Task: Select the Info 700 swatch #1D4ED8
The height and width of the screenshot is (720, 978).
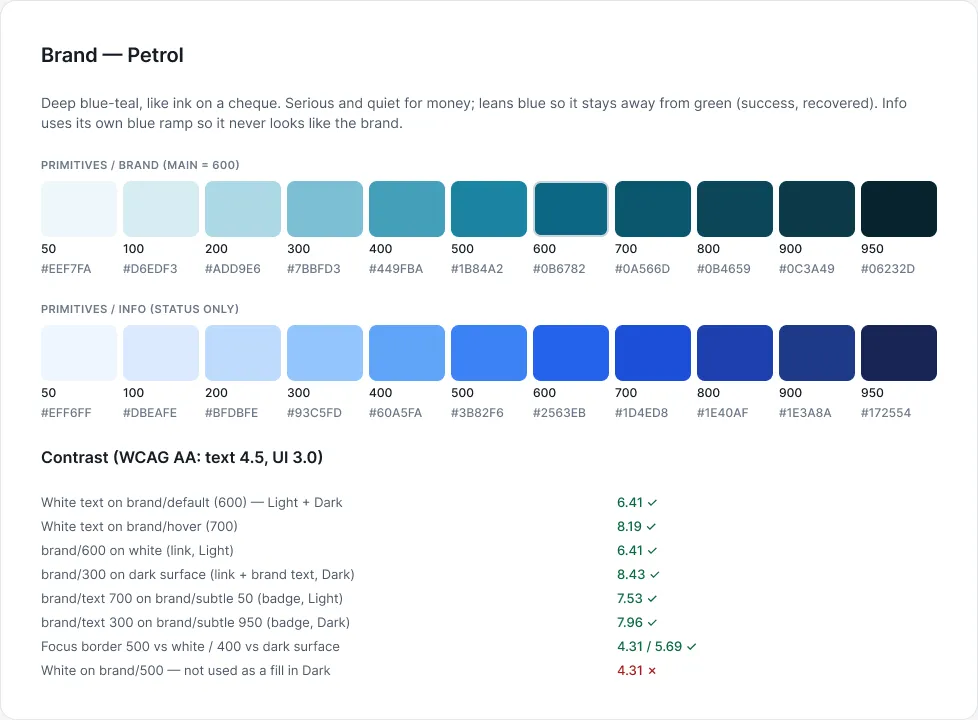Action: tap(653, 353)
